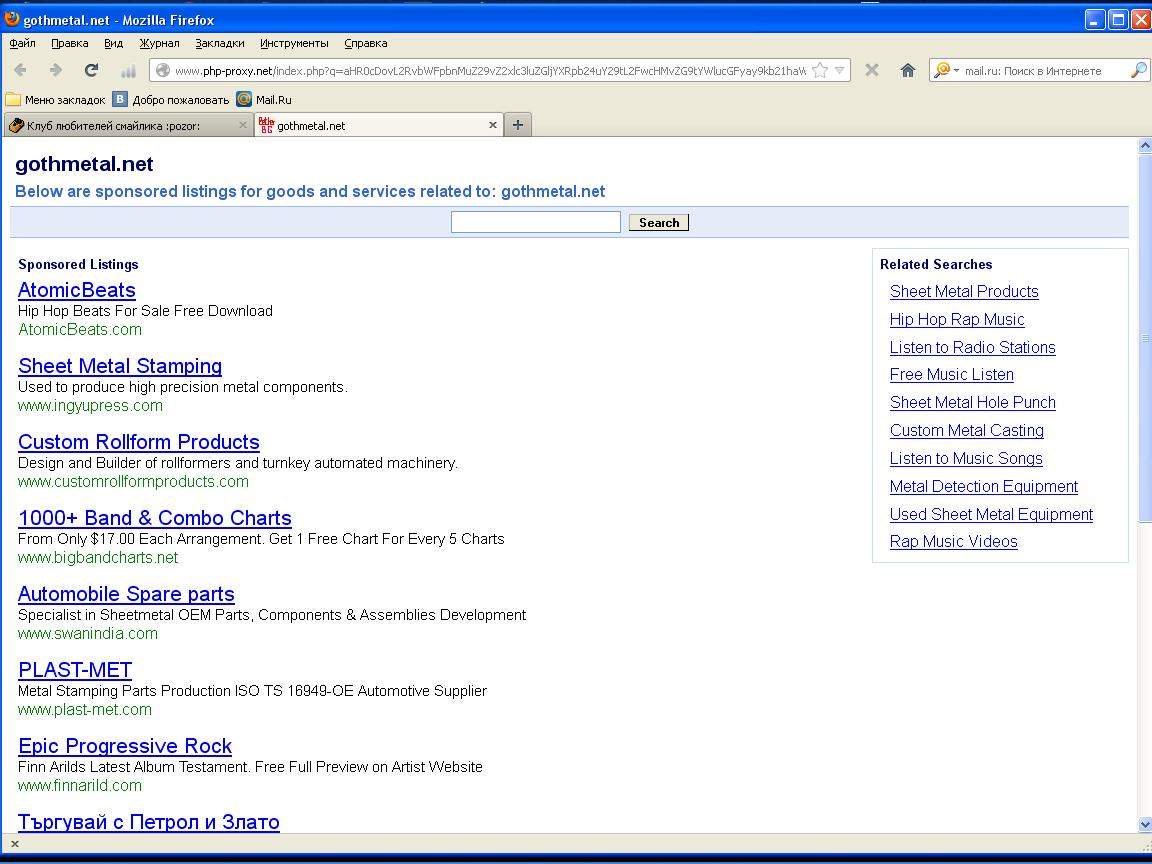This screenshot has width=1152, height=864.
Task: Open related search Used Sheet Metal Equipment
Action: coord(991,514)
